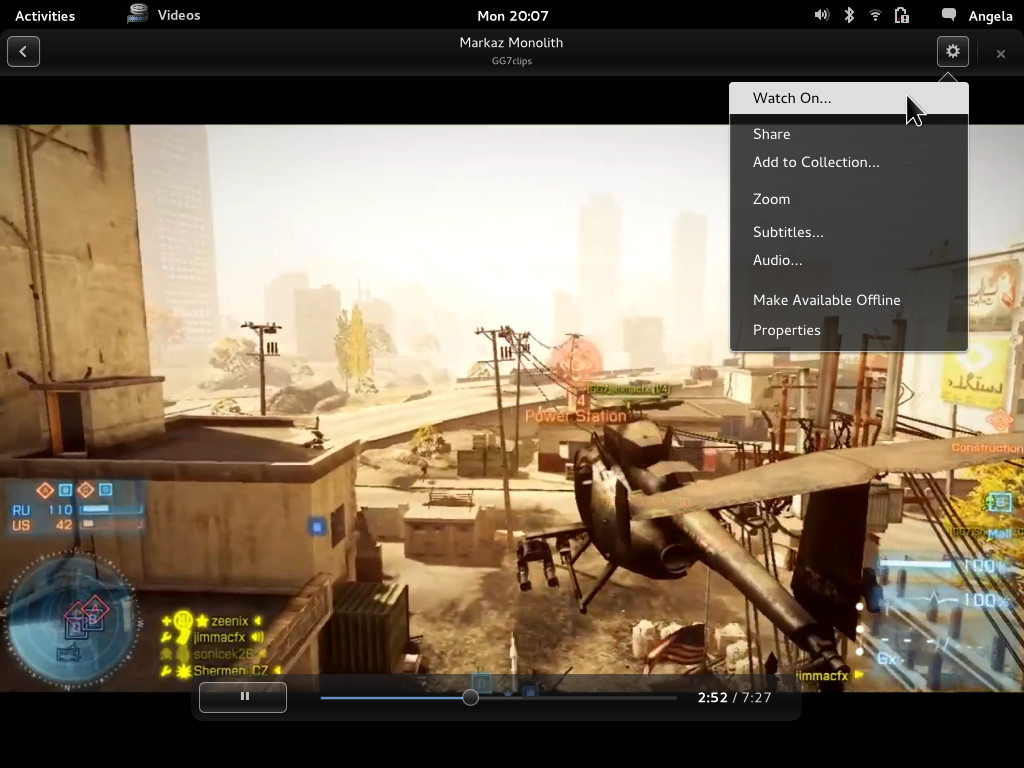Click the Videos app icon in top bar
Viewport: 1024px width, 768px height.
137,14
